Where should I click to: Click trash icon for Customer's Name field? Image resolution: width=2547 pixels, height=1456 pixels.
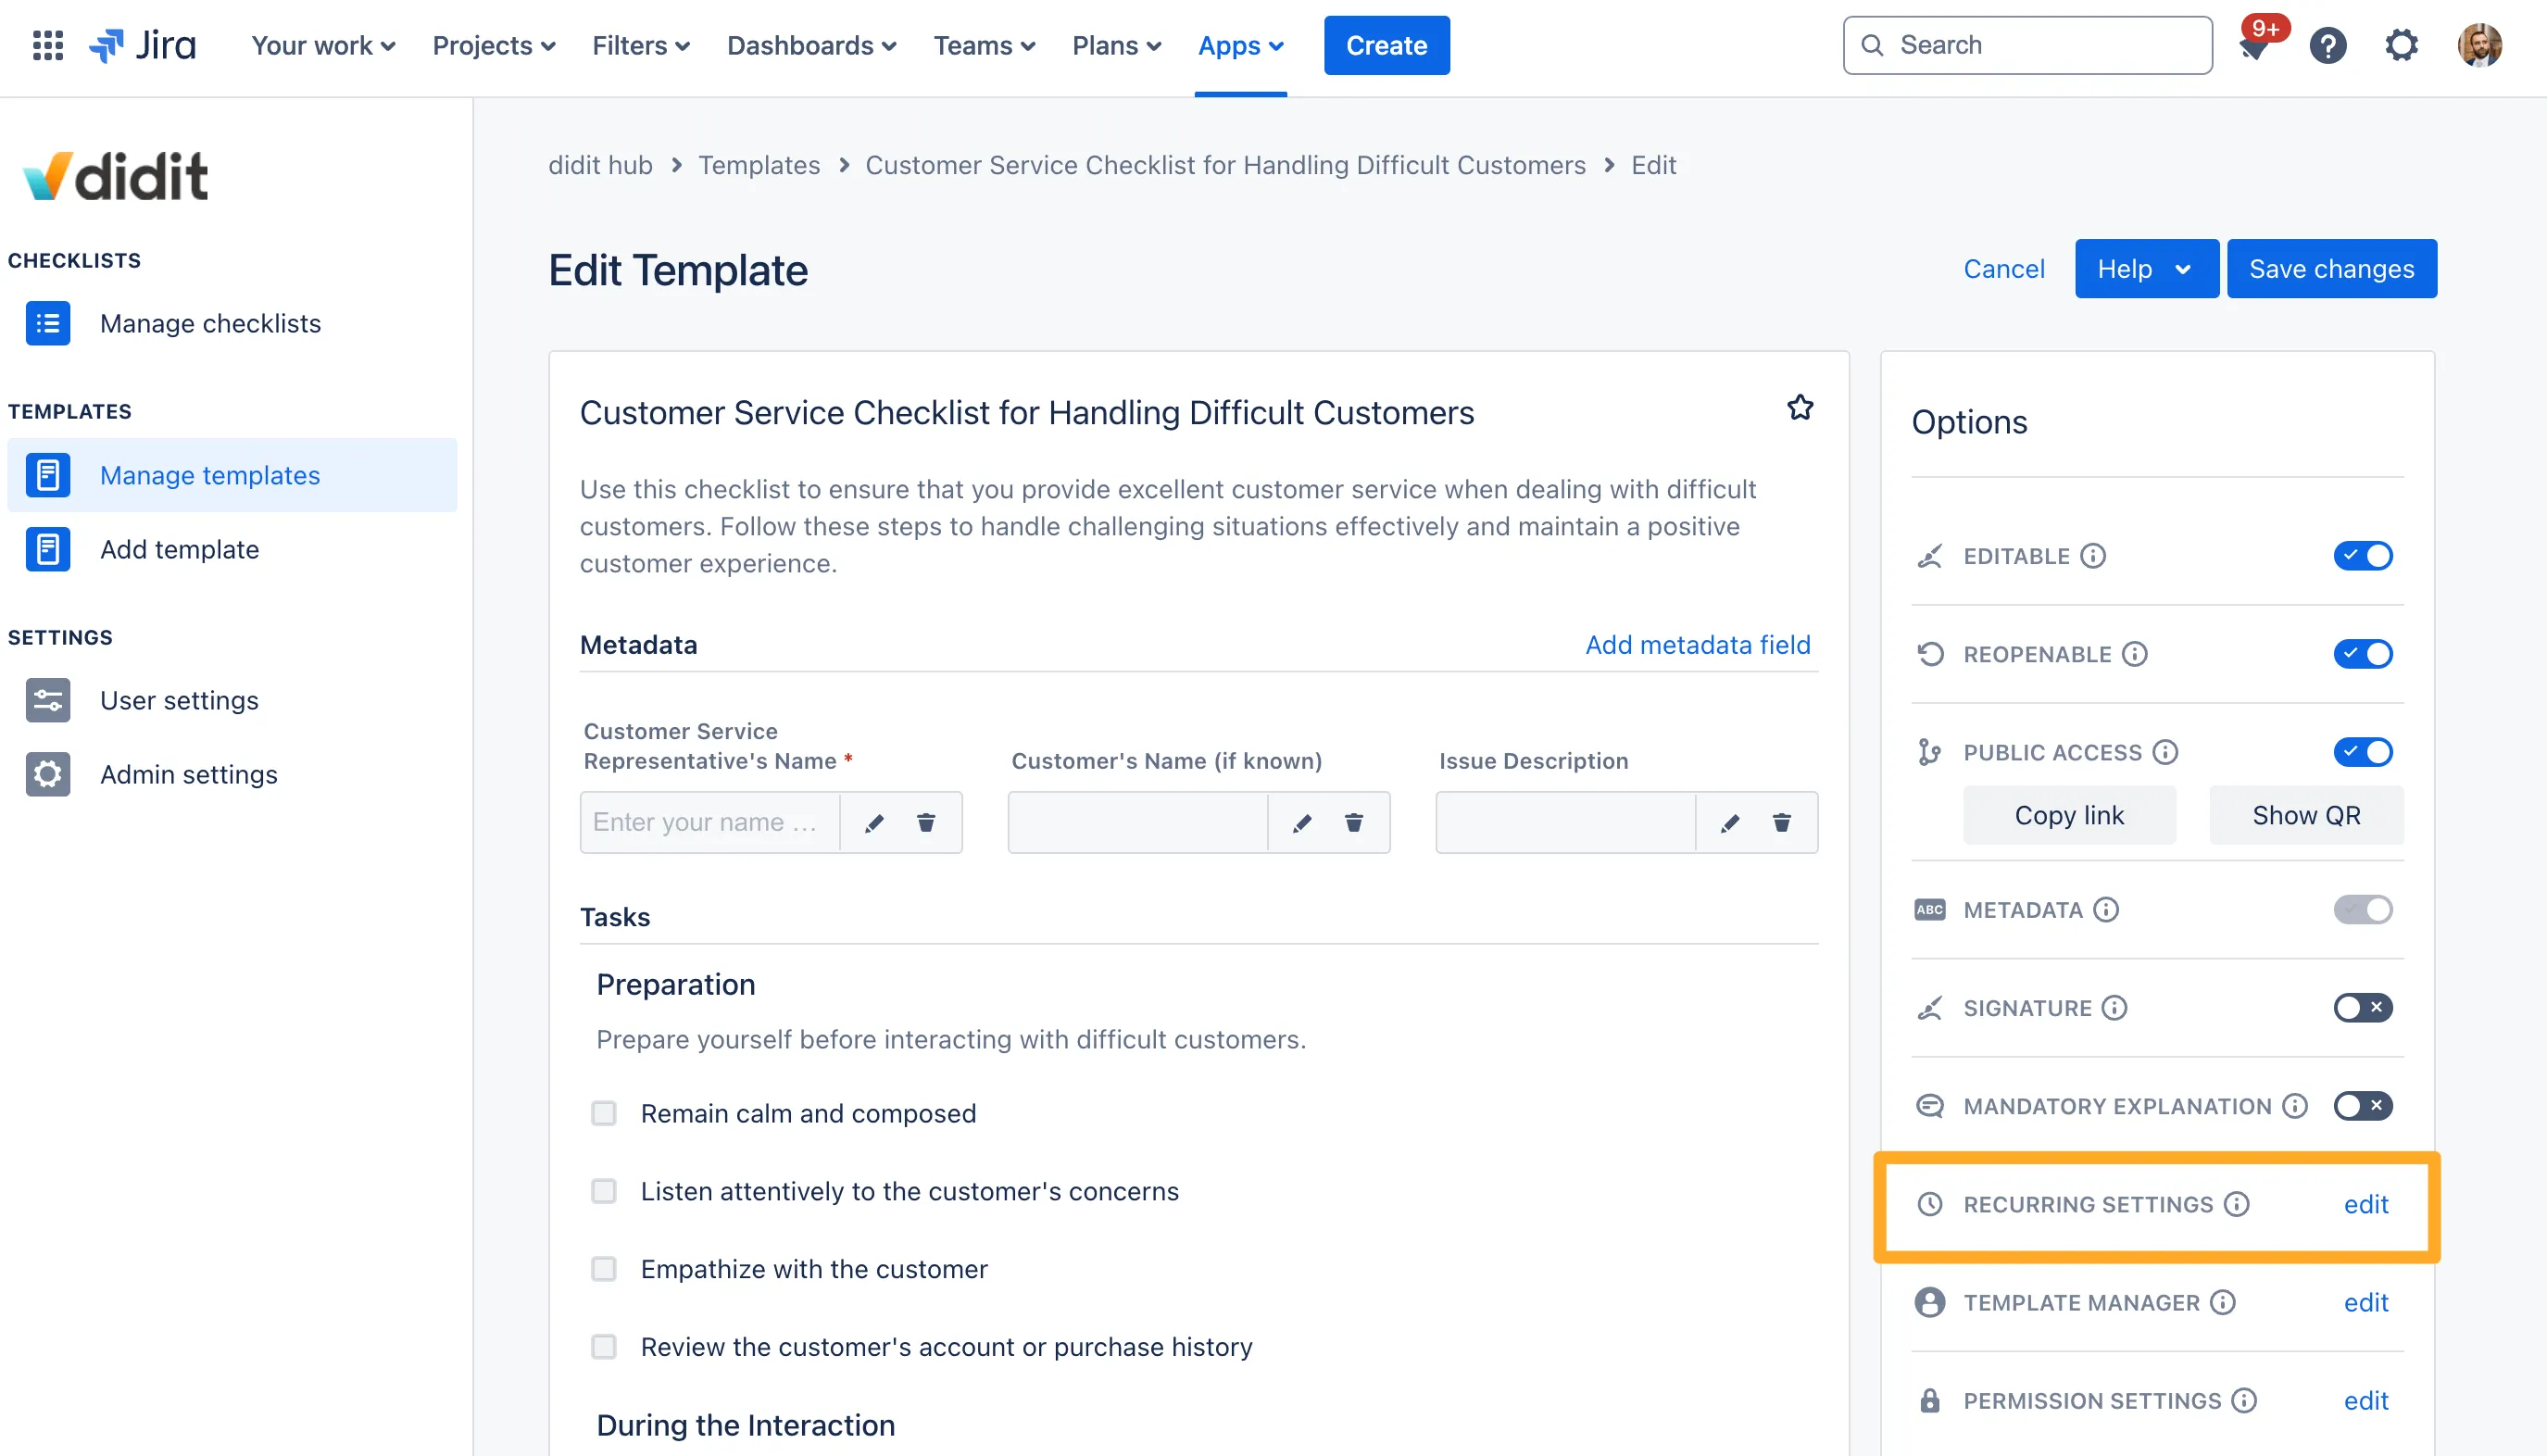pyautogui.click(x=1353, y=823)
